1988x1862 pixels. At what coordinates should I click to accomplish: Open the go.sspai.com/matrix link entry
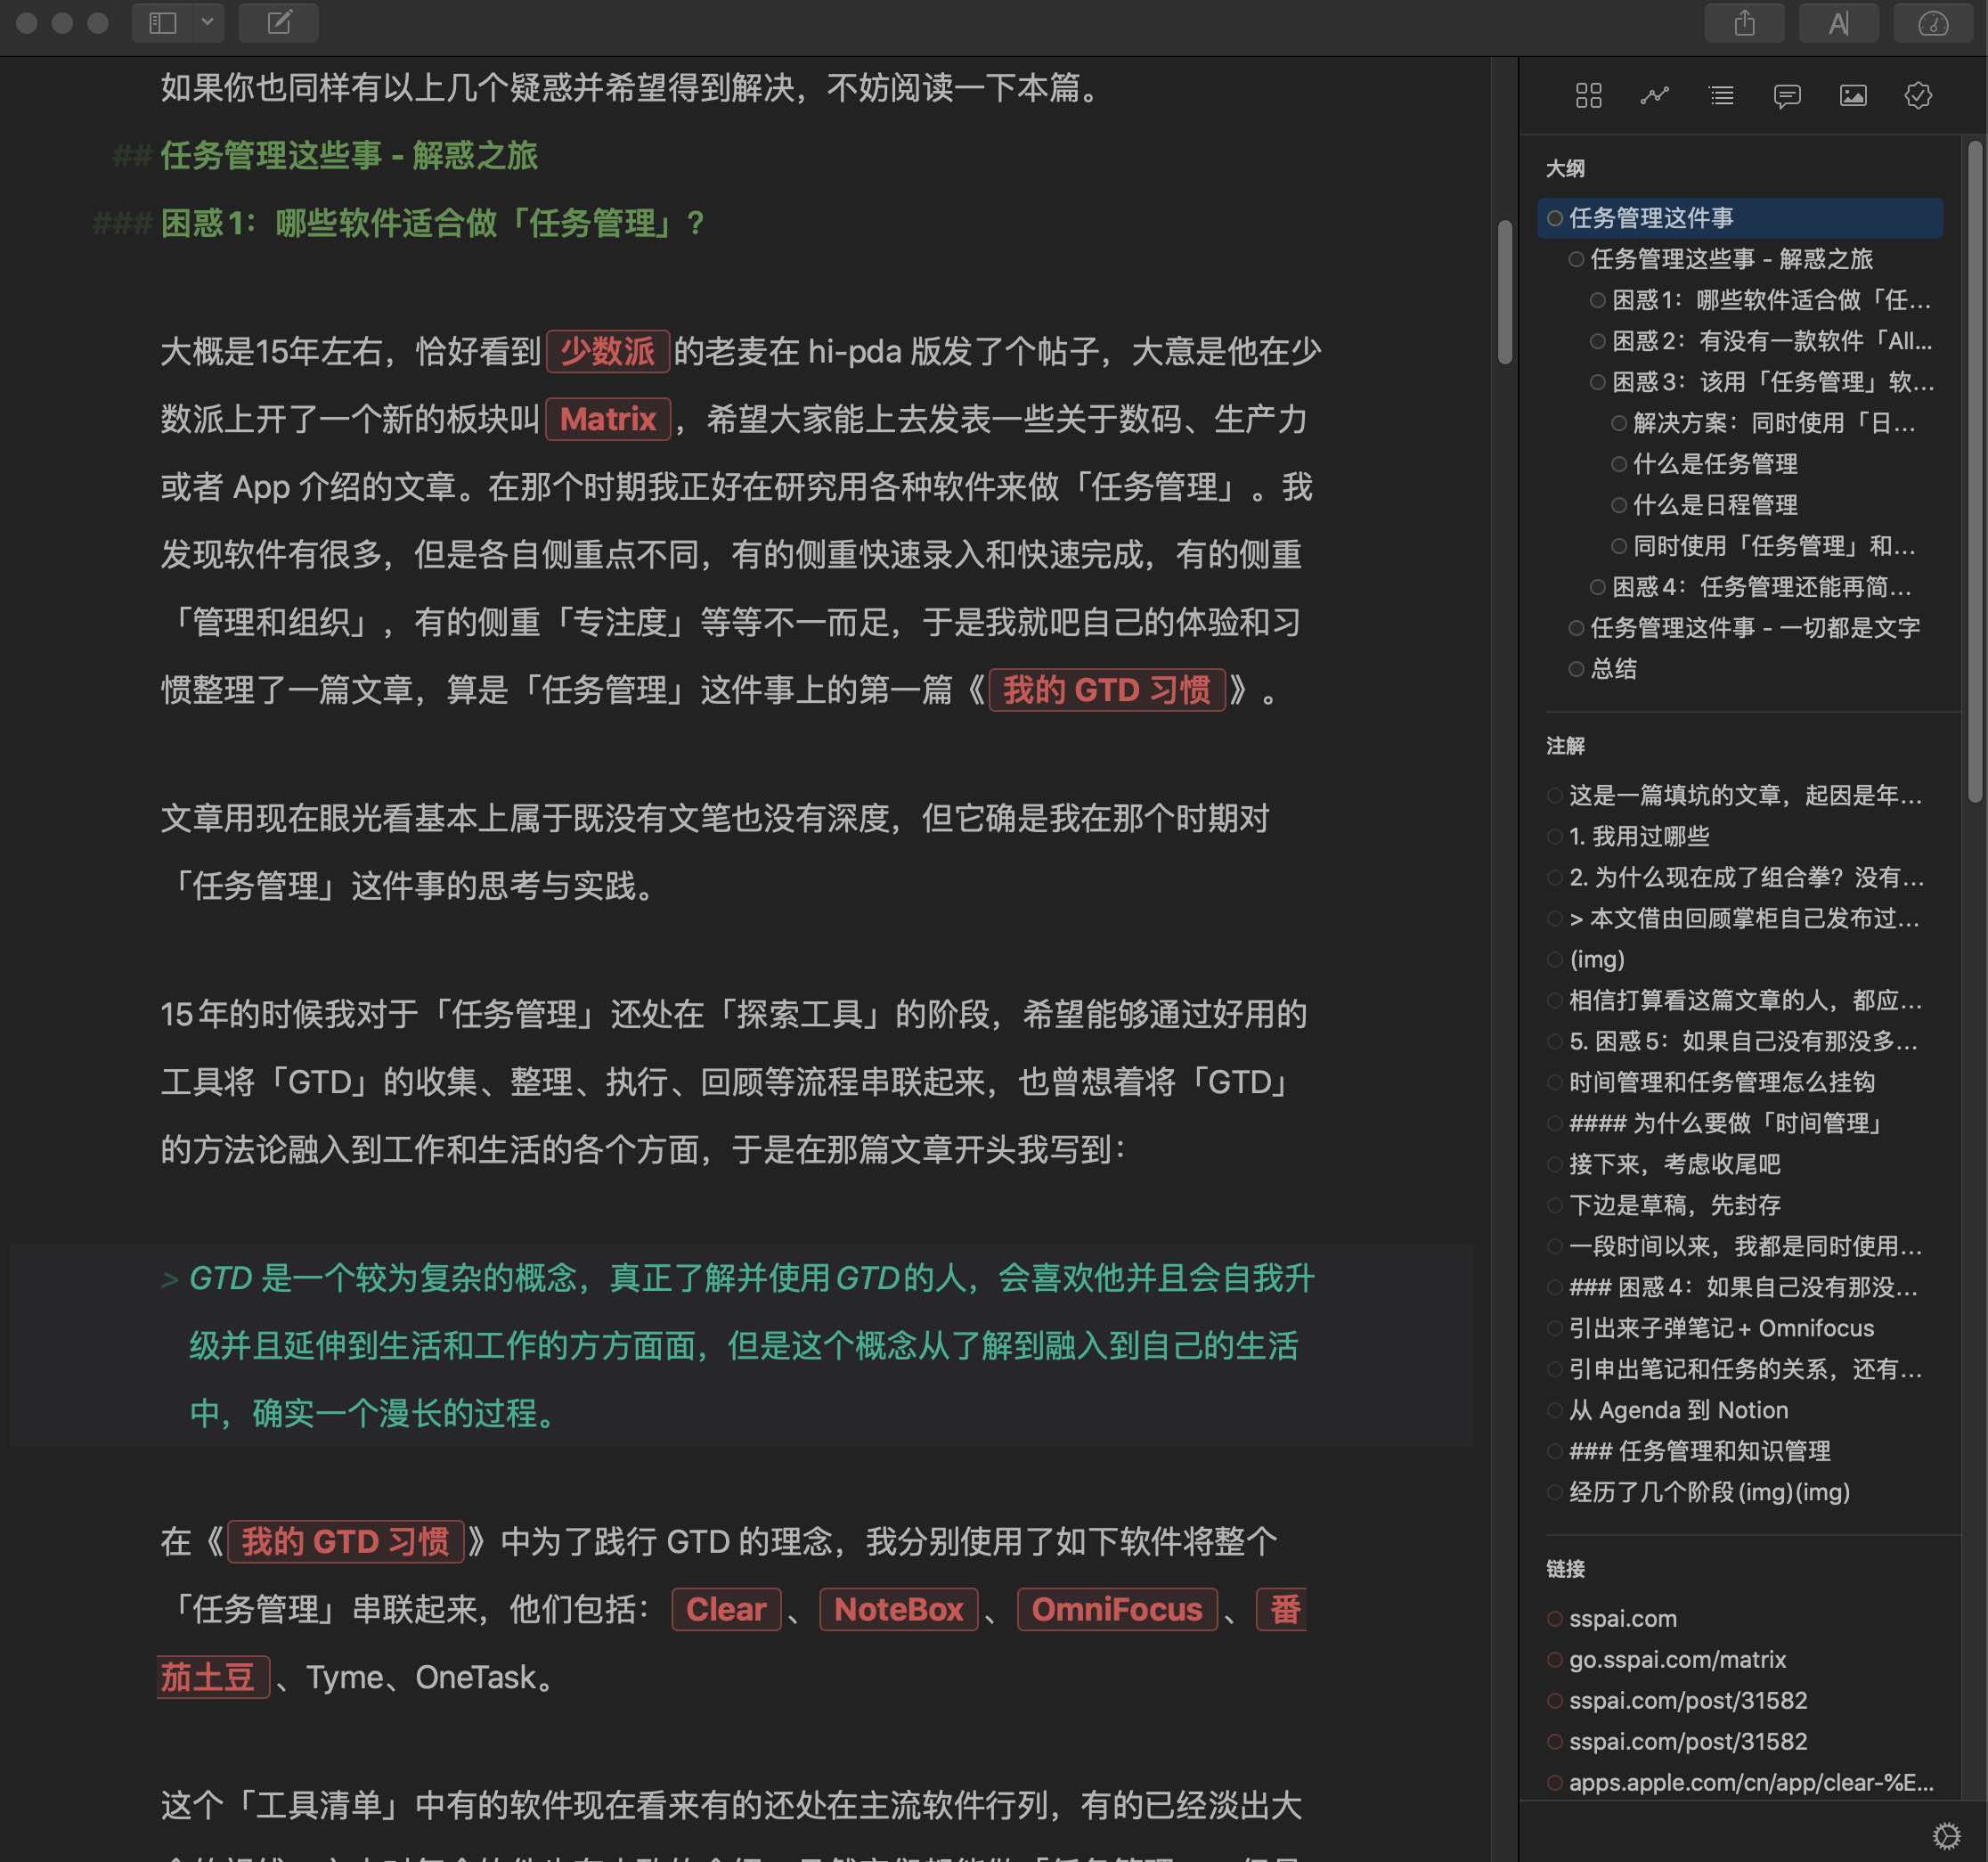1677,1659
